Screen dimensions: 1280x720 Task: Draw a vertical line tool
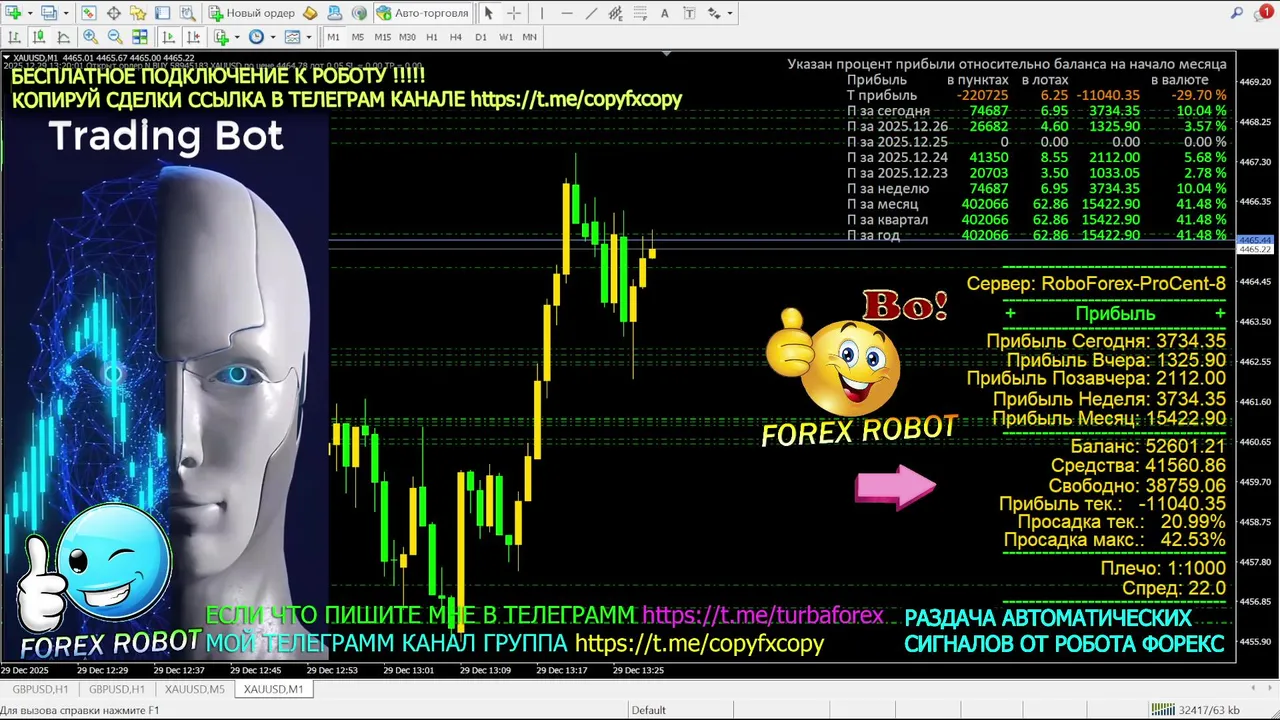tap(542, 13)
